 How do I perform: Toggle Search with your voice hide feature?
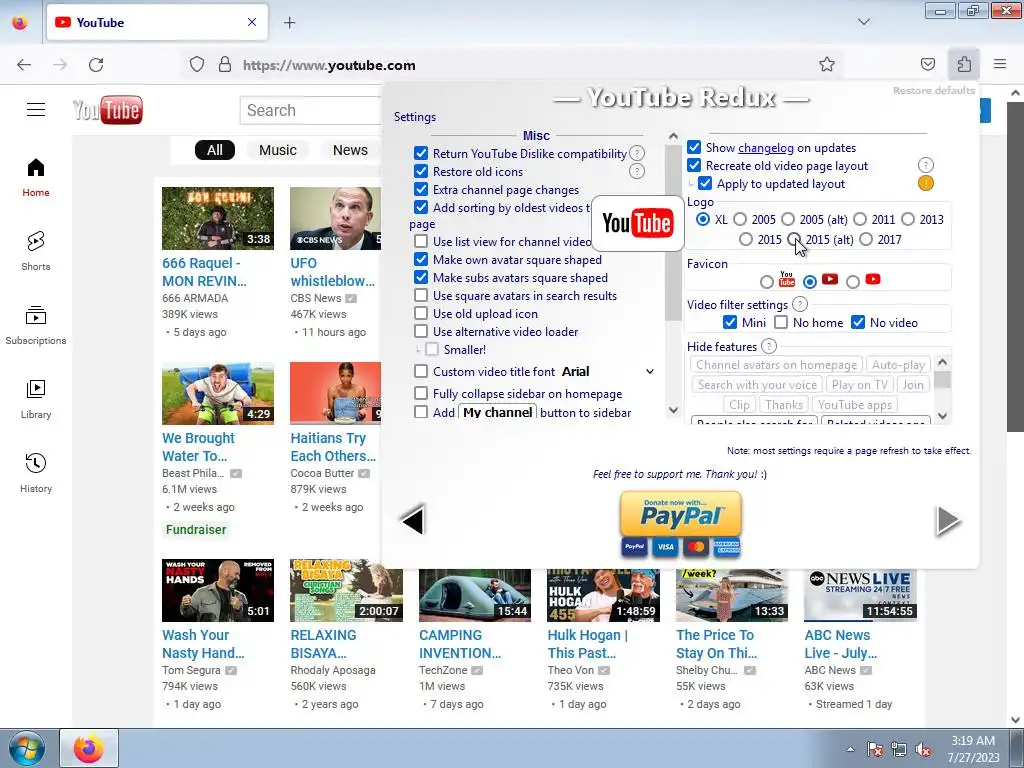757,385
